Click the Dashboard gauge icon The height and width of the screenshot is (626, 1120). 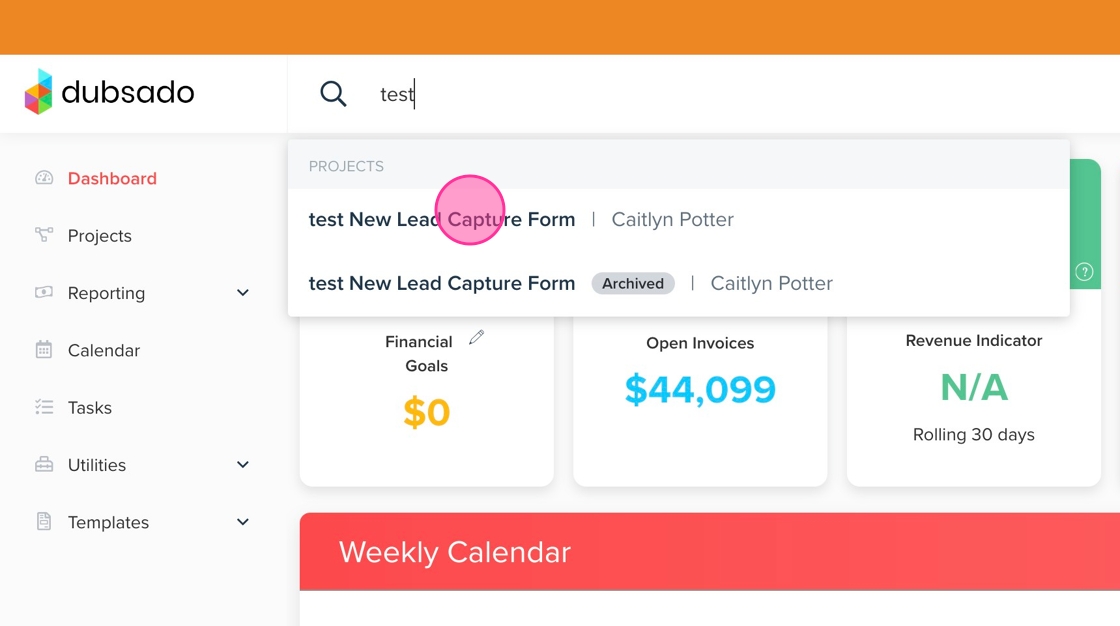coord(44,178)
